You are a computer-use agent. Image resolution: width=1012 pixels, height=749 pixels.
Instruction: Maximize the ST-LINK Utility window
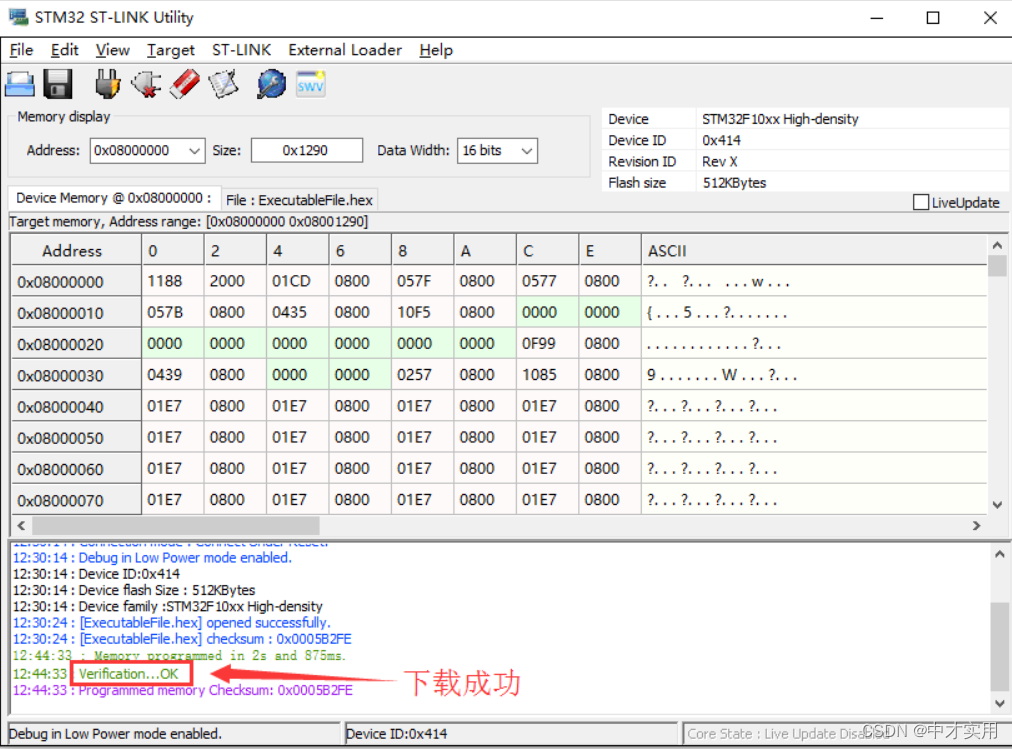(933, 17)
